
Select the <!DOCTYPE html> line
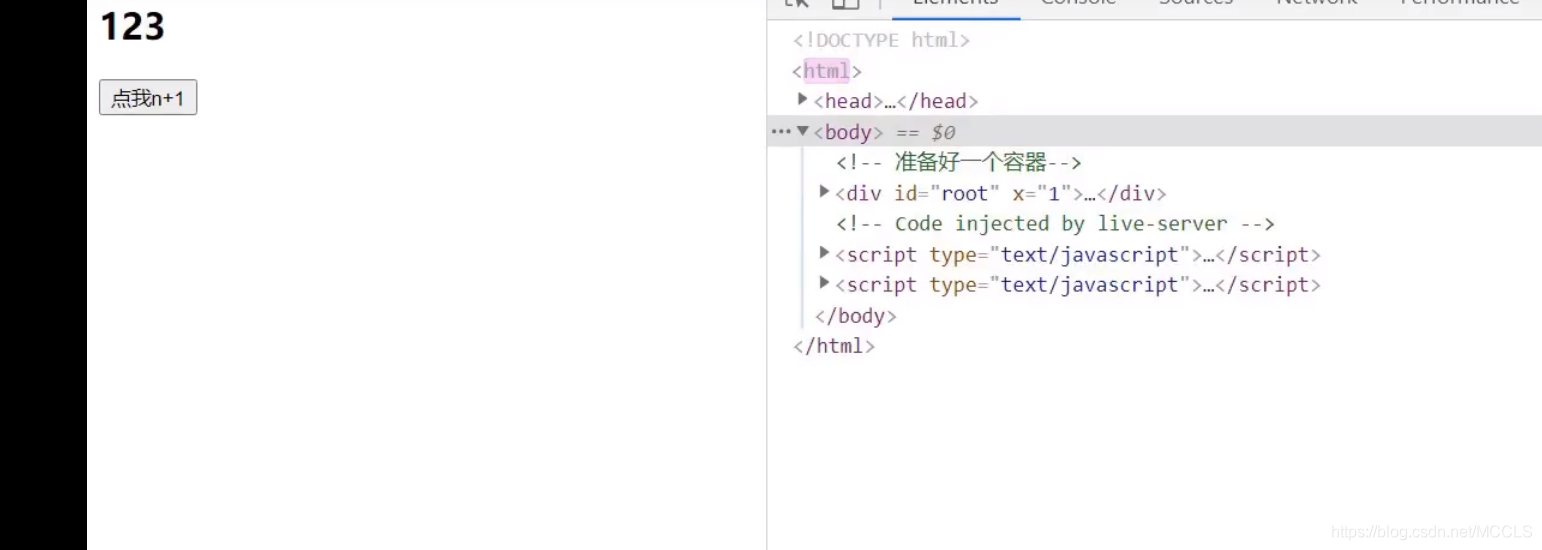point(881,40)
